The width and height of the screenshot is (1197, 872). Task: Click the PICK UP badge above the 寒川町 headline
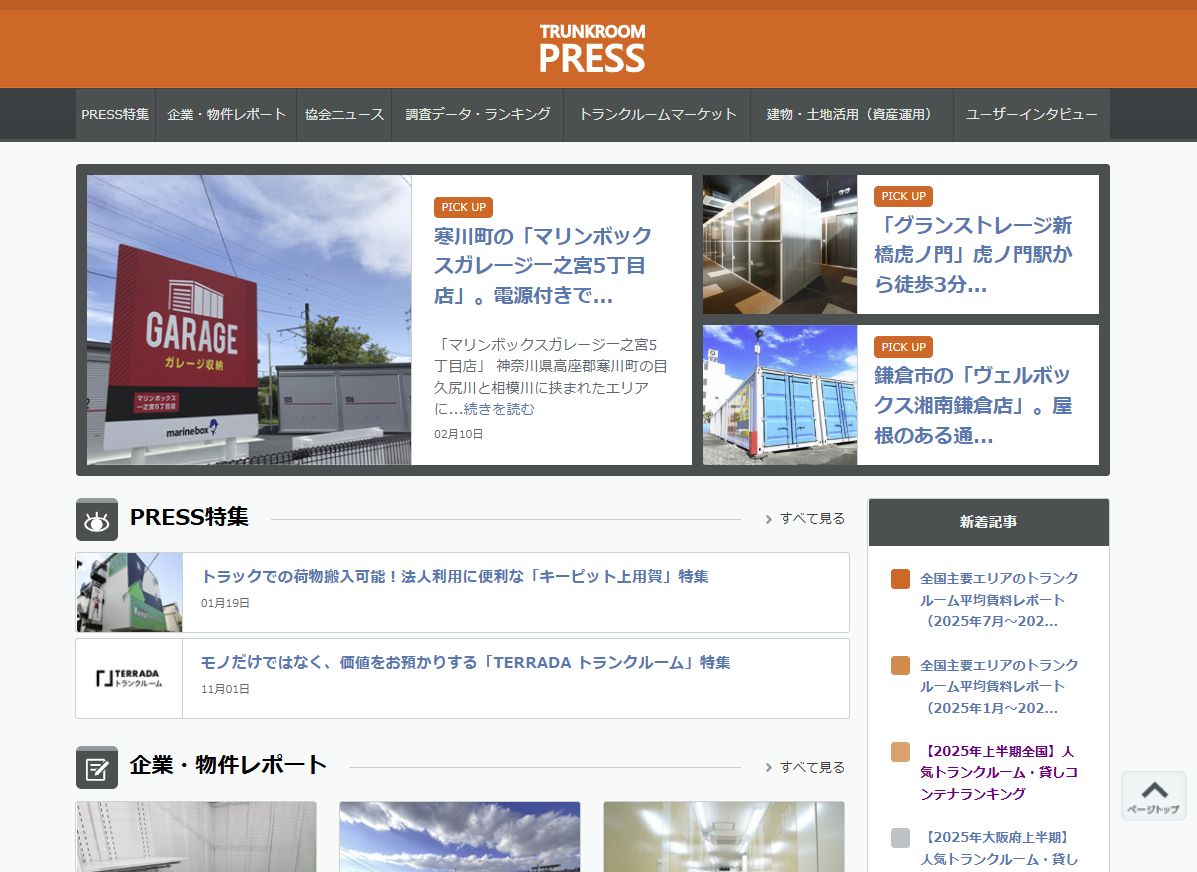point(463,207)
